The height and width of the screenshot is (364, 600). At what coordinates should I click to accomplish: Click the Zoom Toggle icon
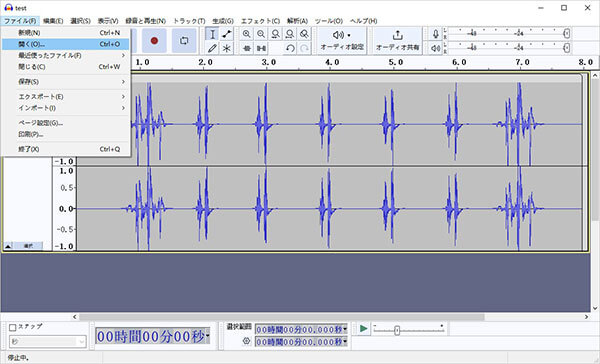(304, 34)
